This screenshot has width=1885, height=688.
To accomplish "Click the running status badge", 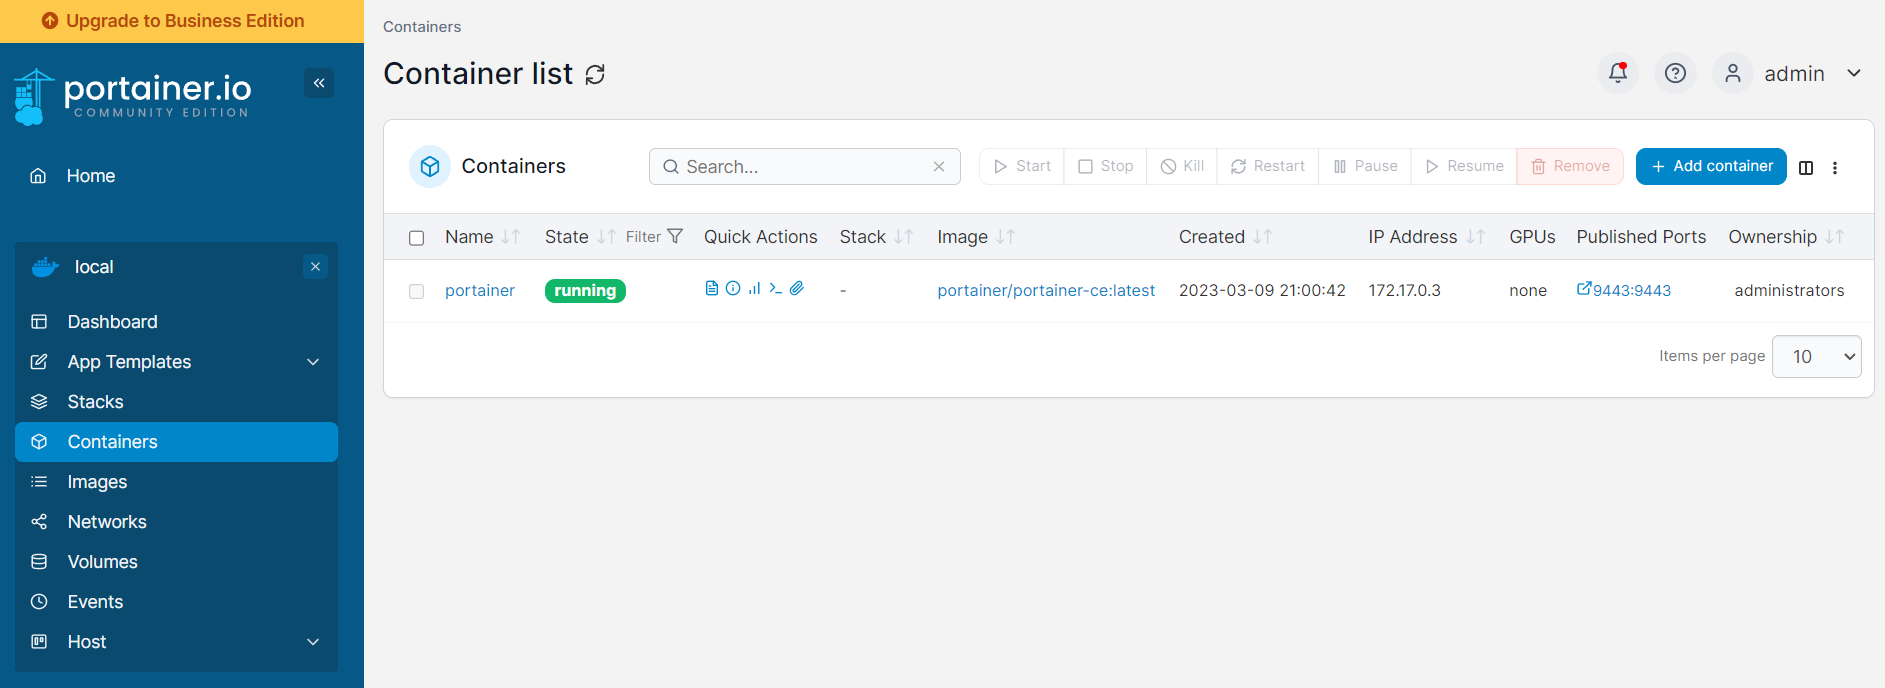I will [585, 291].
